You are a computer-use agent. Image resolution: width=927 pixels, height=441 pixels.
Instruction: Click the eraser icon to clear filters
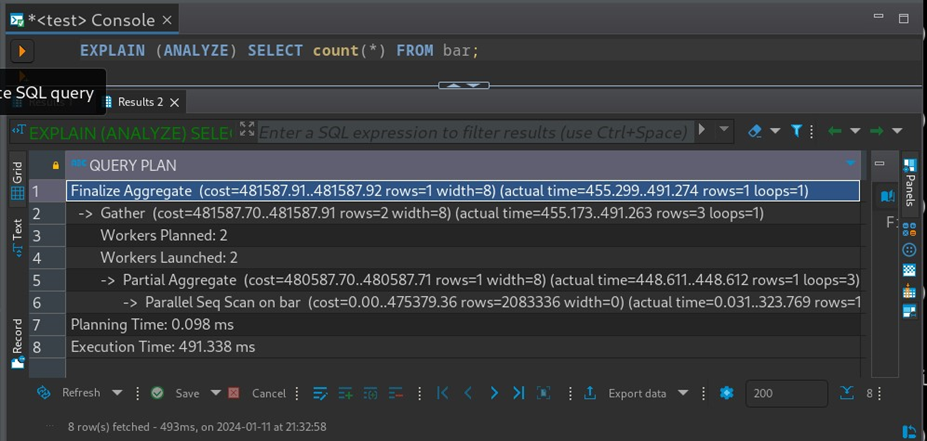click(x=755, y=131)
